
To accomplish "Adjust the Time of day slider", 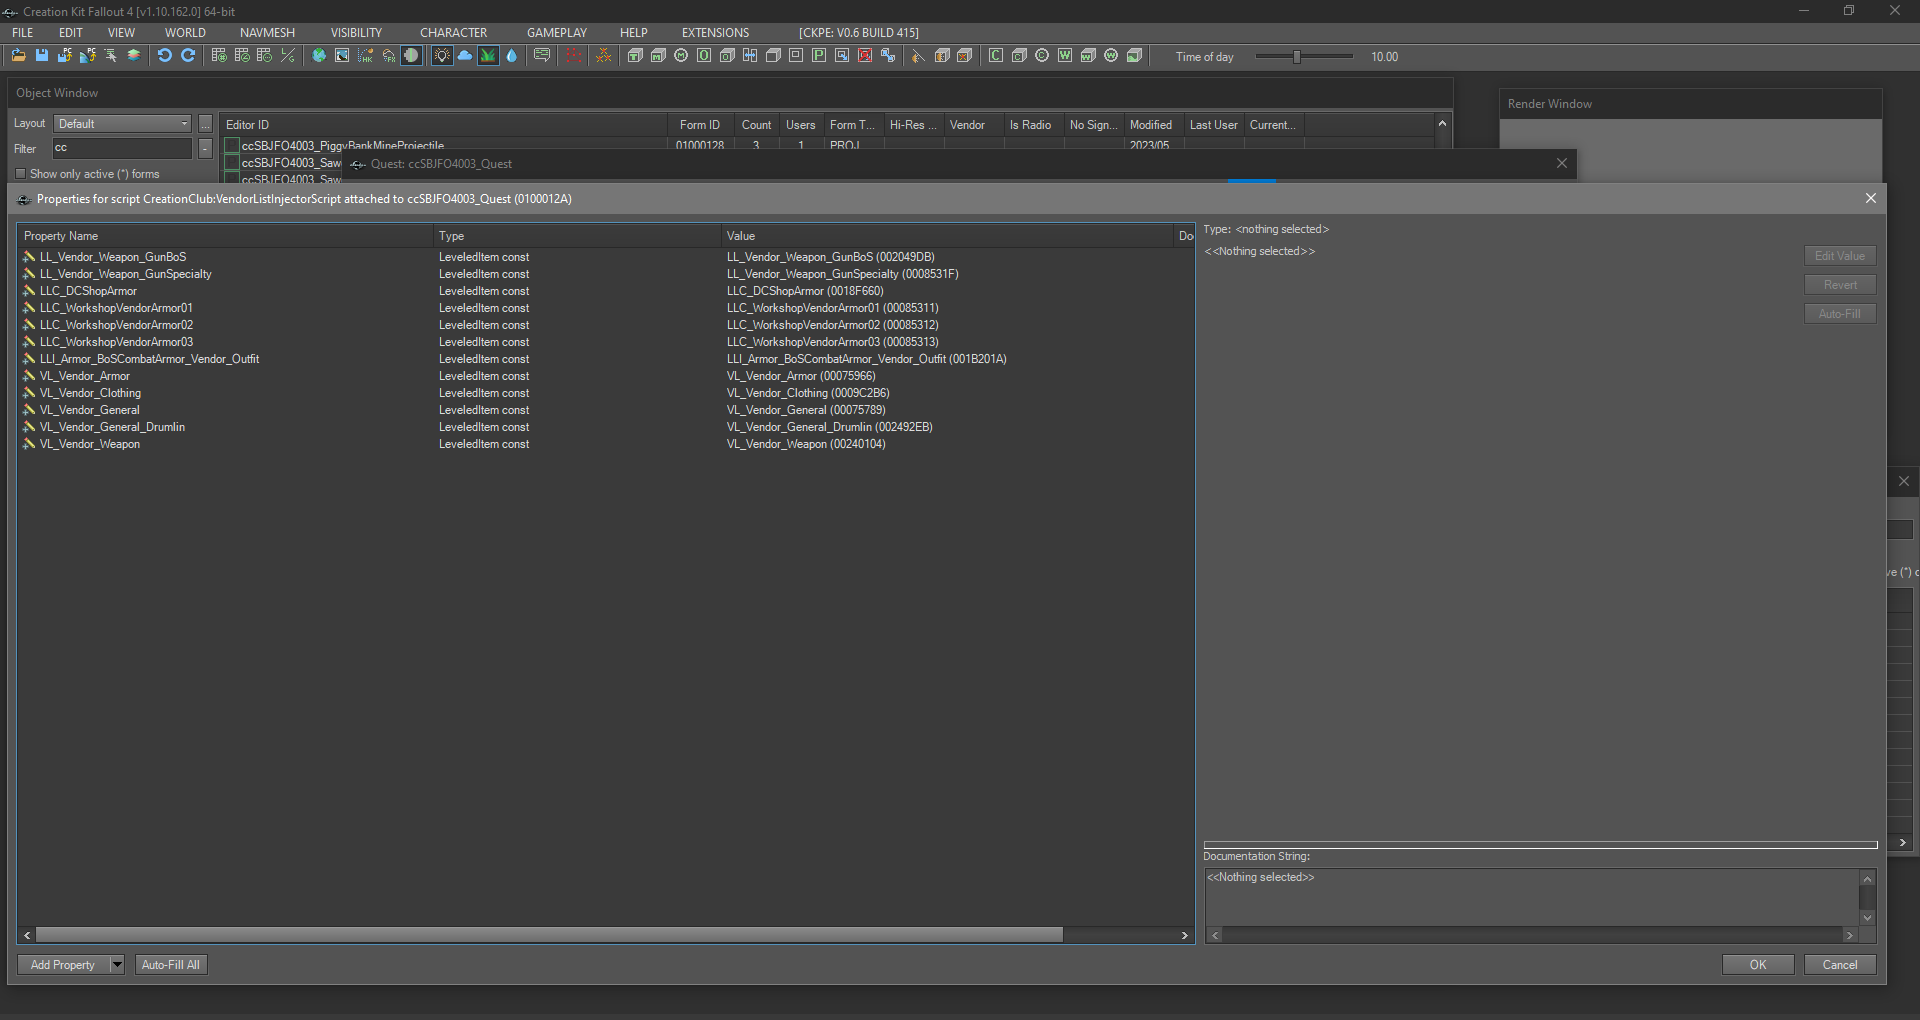I will click(1296, 57).
